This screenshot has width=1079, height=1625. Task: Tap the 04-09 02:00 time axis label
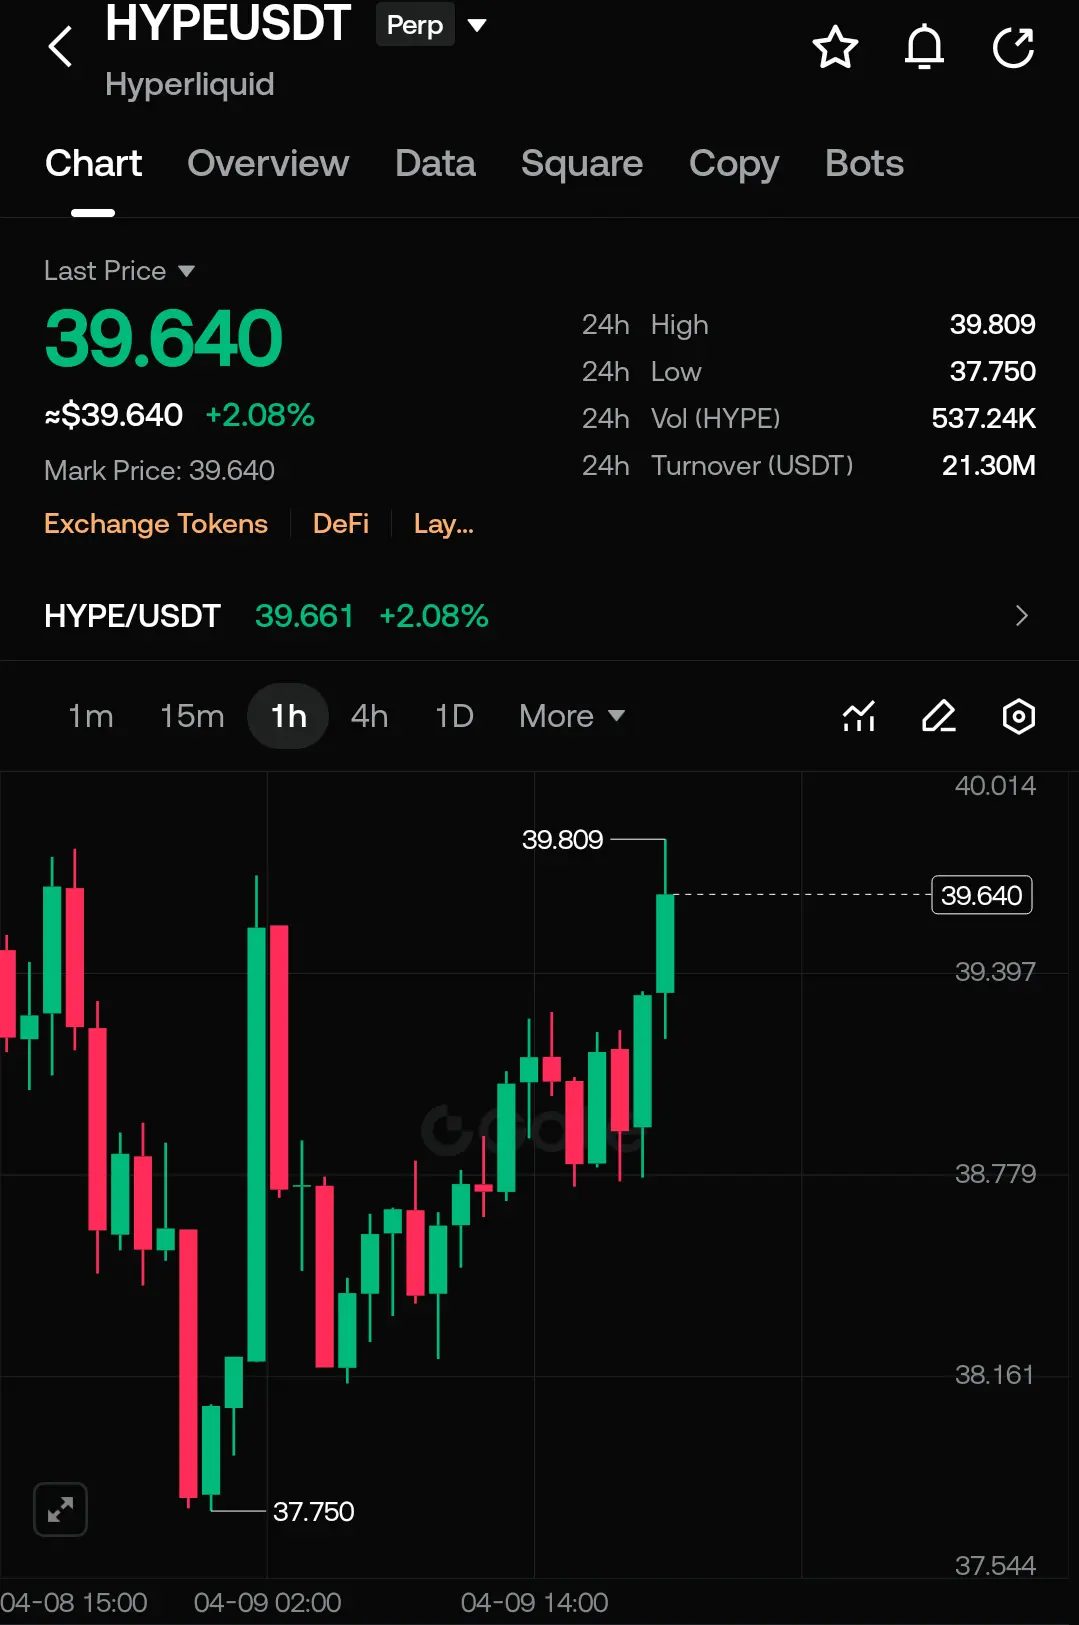tap(267, 1603)
